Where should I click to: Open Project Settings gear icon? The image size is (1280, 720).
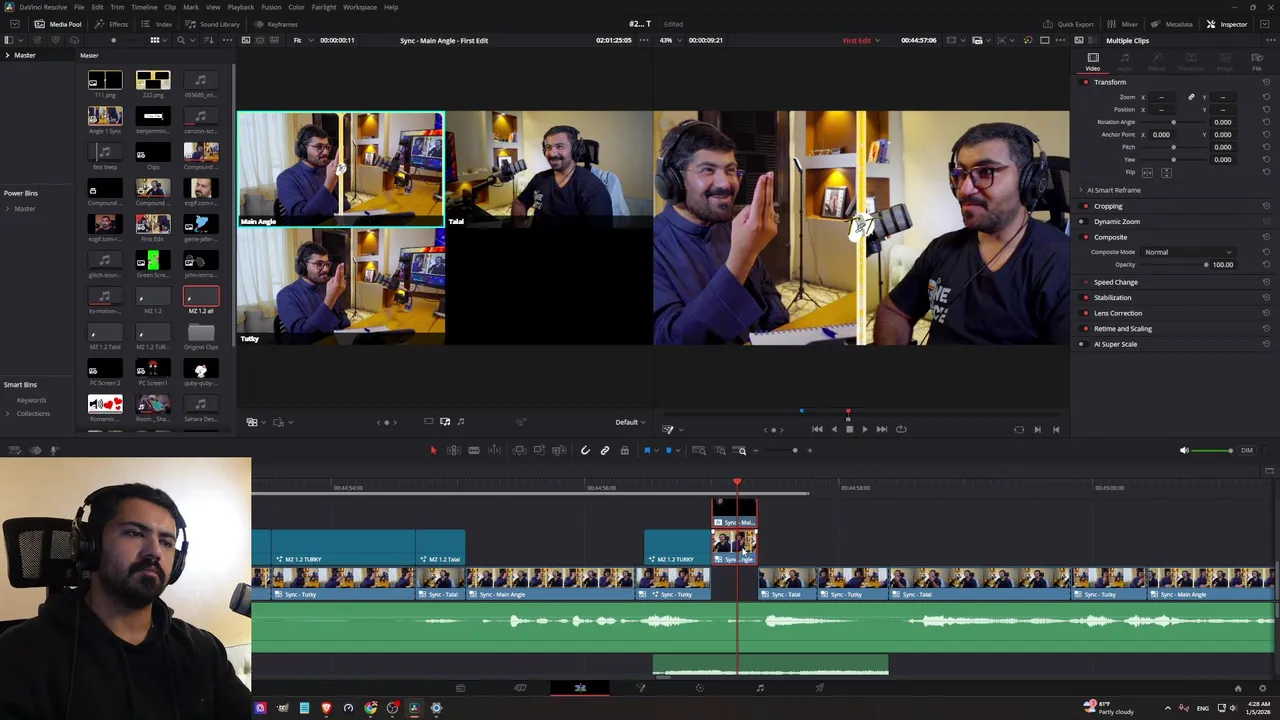(1262, 688)
